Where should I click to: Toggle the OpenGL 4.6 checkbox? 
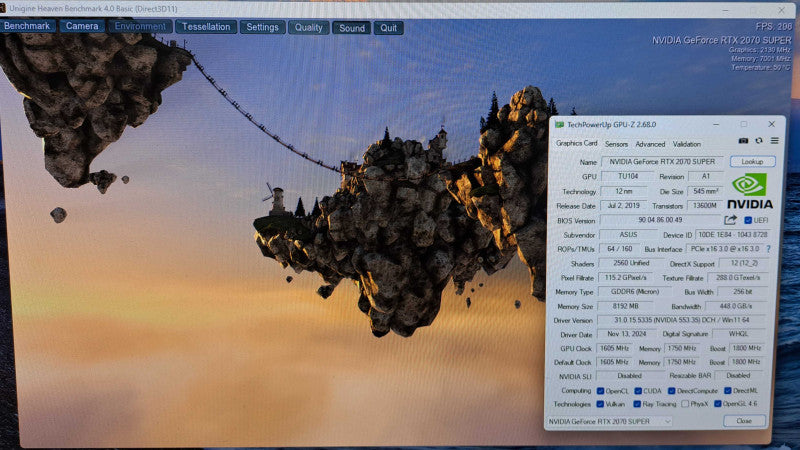click(x=717, y=404)
